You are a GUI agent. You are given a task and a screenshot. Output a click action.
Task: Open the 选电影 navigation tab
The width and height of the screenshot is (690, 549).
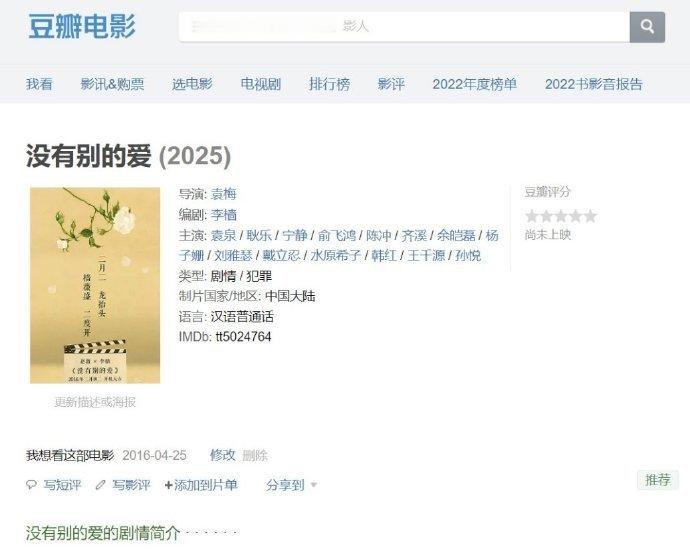click(x=192, y=84)
